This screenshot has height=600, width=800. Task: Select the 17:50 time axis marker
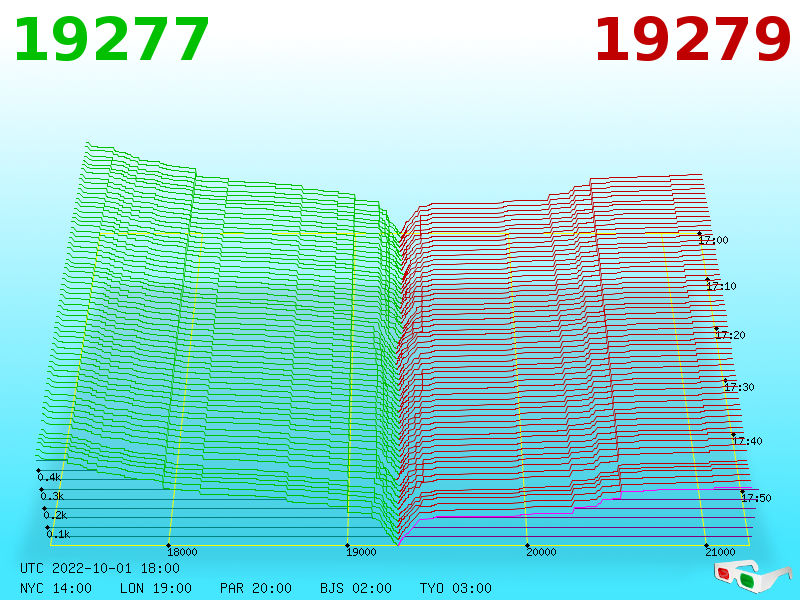[756, 498]
